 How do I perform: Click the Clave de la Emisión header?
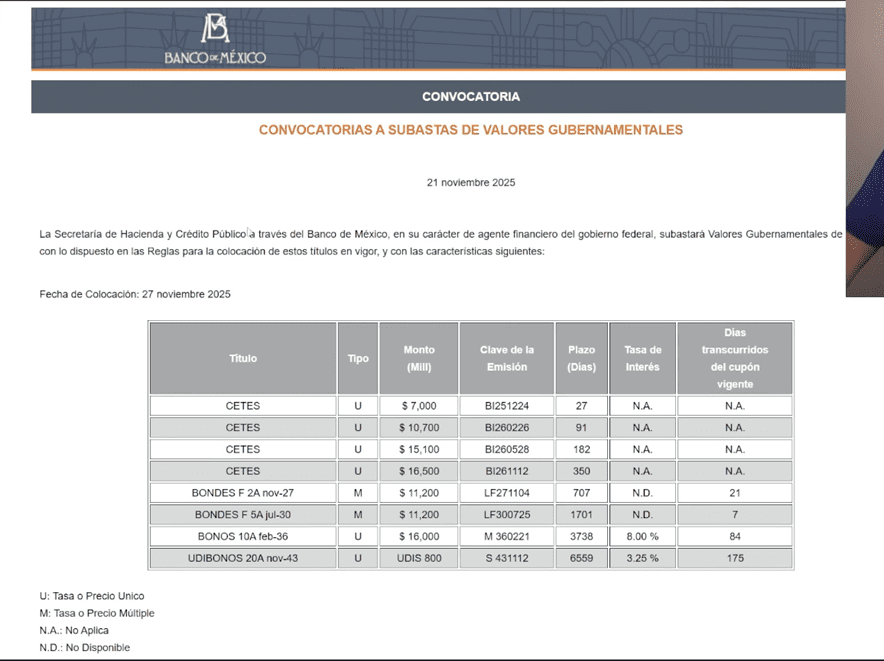click(x=506, y=358)
